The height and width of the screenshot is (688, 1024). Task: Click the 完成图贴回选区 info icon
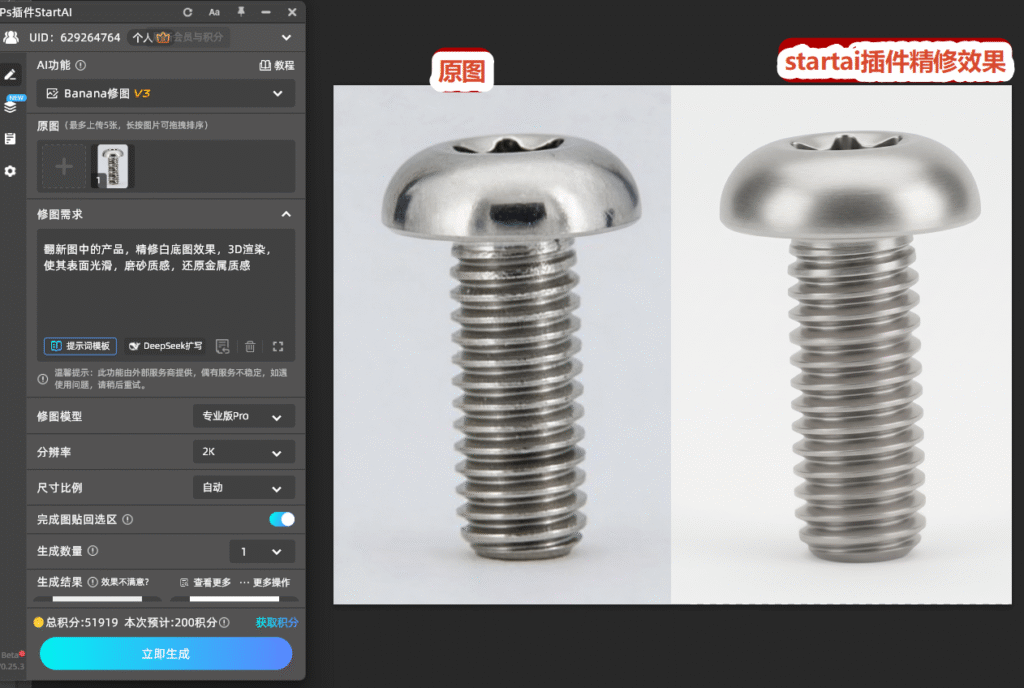point(128,520)
